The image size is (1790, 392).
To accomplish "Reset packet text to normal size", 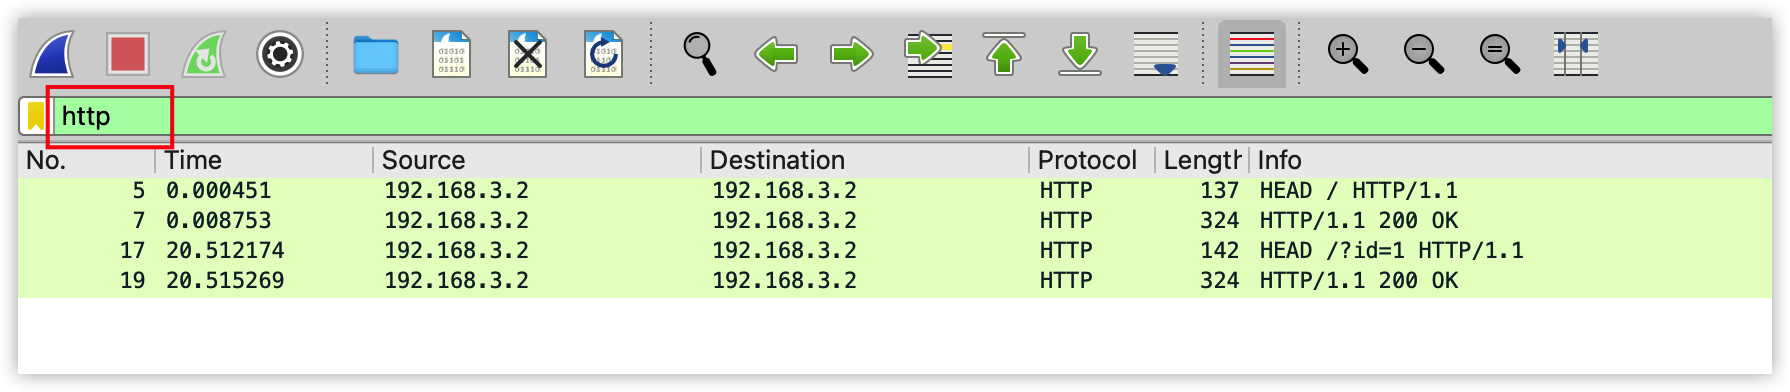I will pyautogui.click(x=1499, y=54).
